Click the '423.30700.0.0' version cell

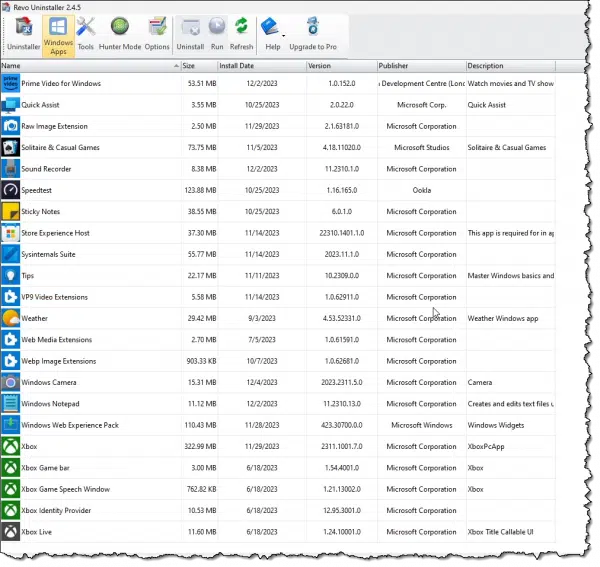342,425
